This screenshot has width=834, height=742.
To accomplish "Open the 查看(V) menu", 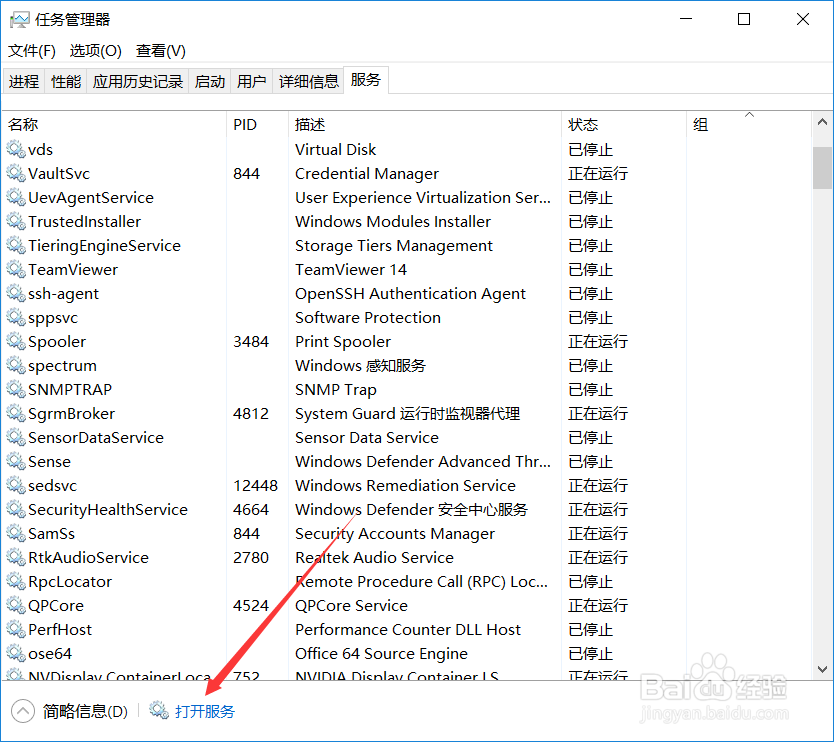I will pyautogui.click(x=161, y=51).
